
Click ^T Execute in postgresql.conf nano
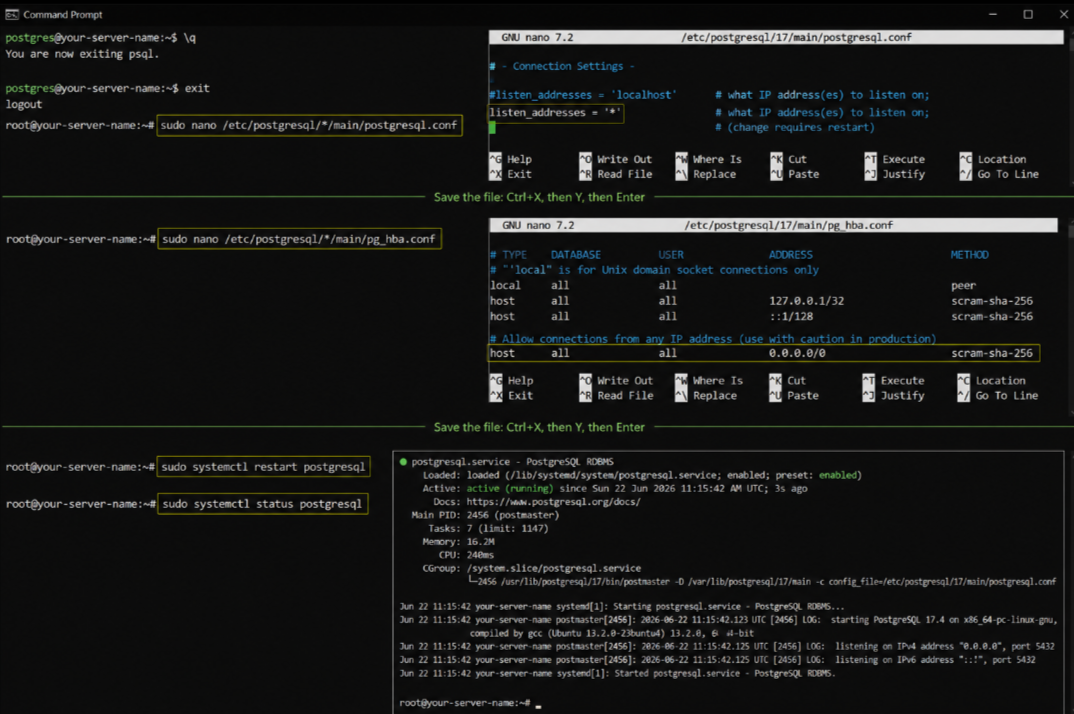(x=895, y=159)
